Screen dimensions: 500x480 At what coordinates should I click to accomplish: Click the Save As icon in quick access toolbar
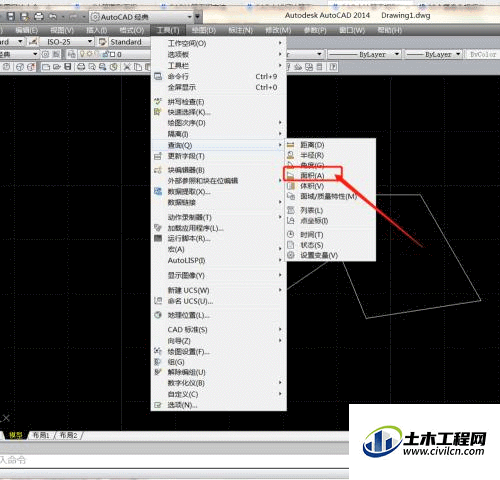click(x=24, y=17)
